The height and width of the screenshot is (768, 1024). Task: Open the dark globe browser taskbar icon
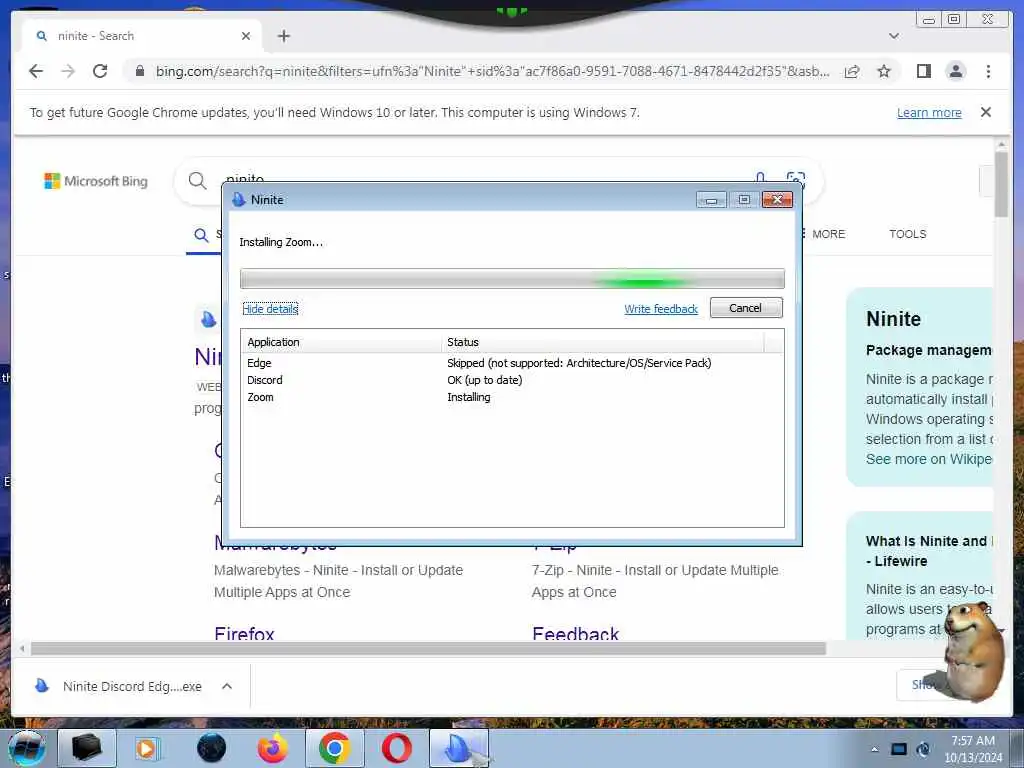coord(211,748)
